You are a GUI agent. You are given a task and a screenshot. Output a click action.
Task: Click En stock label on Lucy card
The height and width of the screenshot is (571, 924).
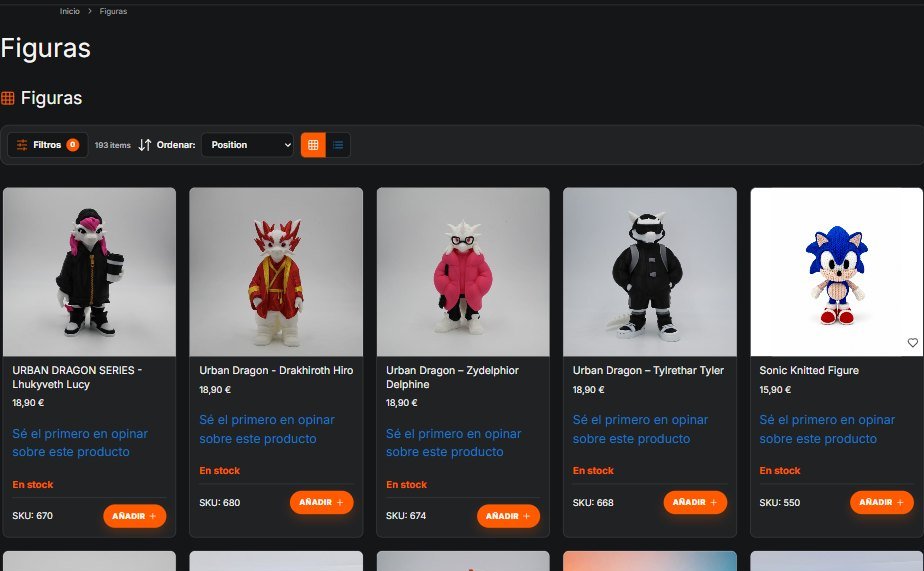[33, 484]
